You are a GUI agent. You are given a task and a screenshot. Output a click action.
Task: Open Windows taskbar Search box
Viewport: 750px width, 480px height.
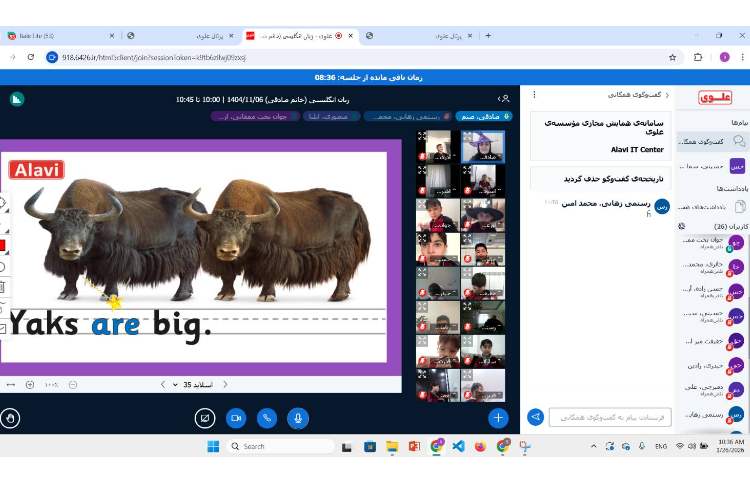(x=280, y=446)
